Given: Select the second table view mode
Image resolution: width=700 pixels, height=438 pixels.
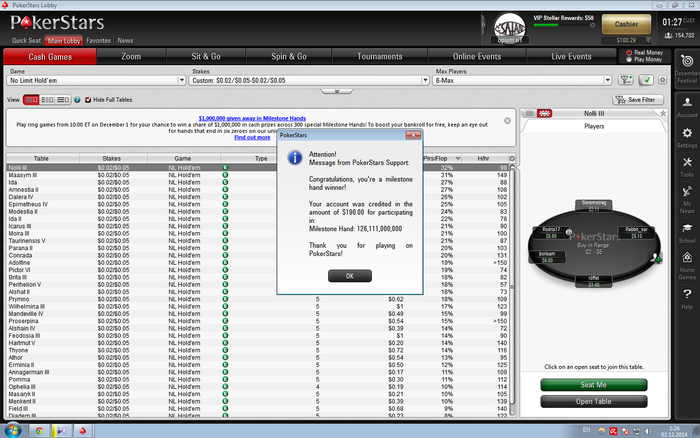Looking at the screenshot, I should click(x=47, y=100).
